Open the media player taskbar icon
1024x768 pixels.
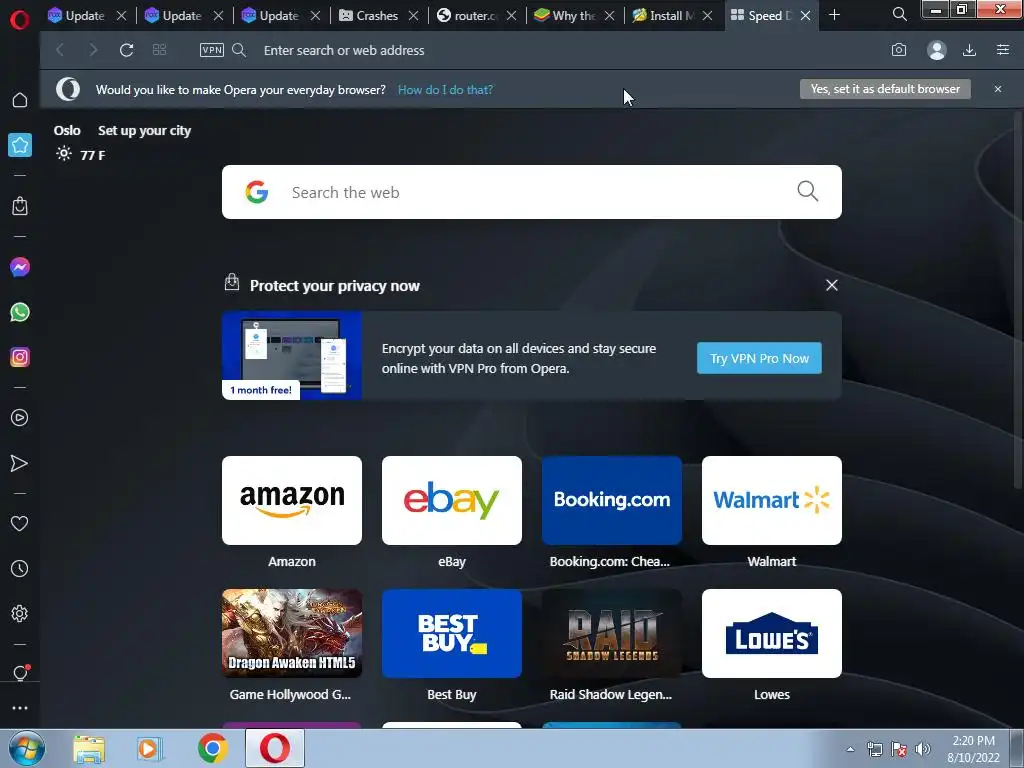[150, 749]
